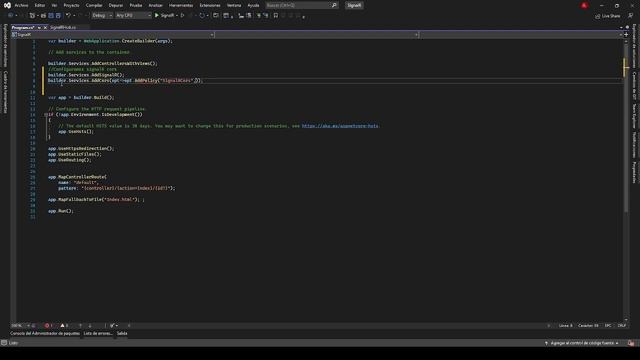The height and width of the screenshot is (360, 640).
Task: Click the error count indicator
Action: tap(49, 326)
